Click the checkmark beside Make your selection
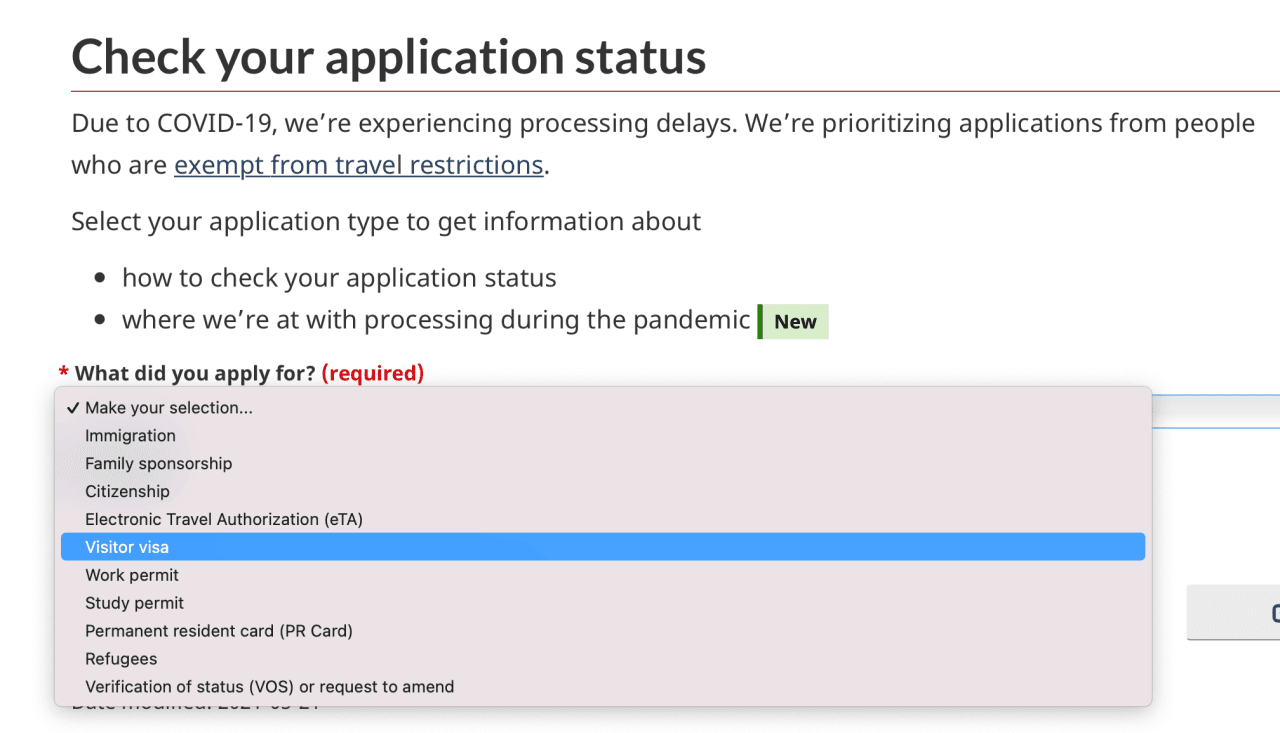1280x733 pixels. [72, 408]
